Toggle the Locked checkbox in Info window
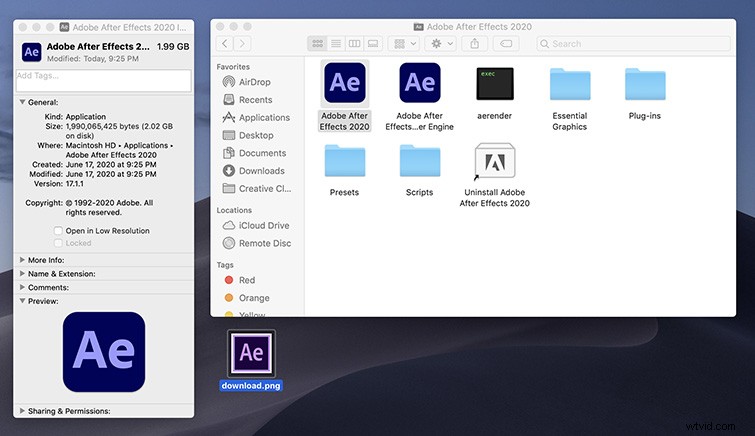Viewport: 755px width, 436px height. coord(58,243)
